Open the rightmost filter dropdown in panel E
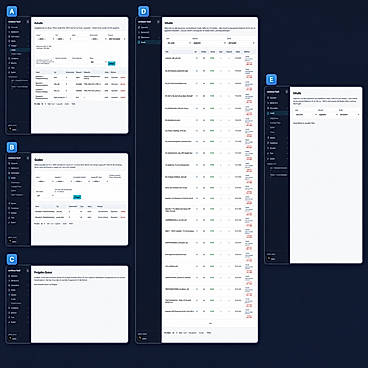The width and height of the screenshot is (368, 368). (349, 114)
